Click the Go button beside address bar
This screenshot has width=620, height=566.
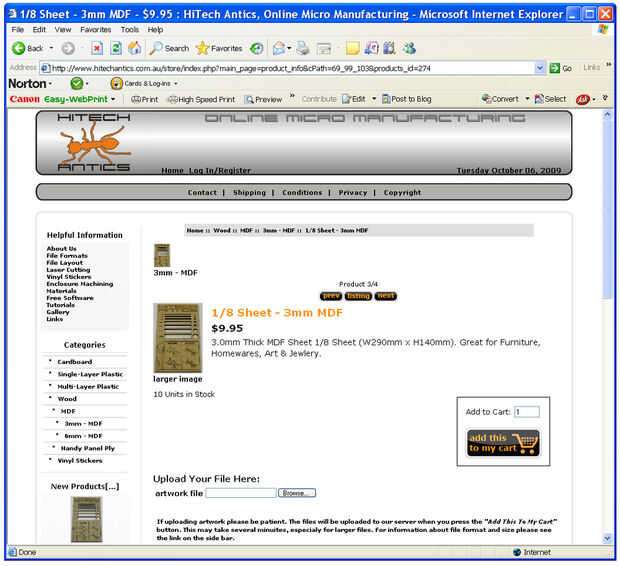561,68
